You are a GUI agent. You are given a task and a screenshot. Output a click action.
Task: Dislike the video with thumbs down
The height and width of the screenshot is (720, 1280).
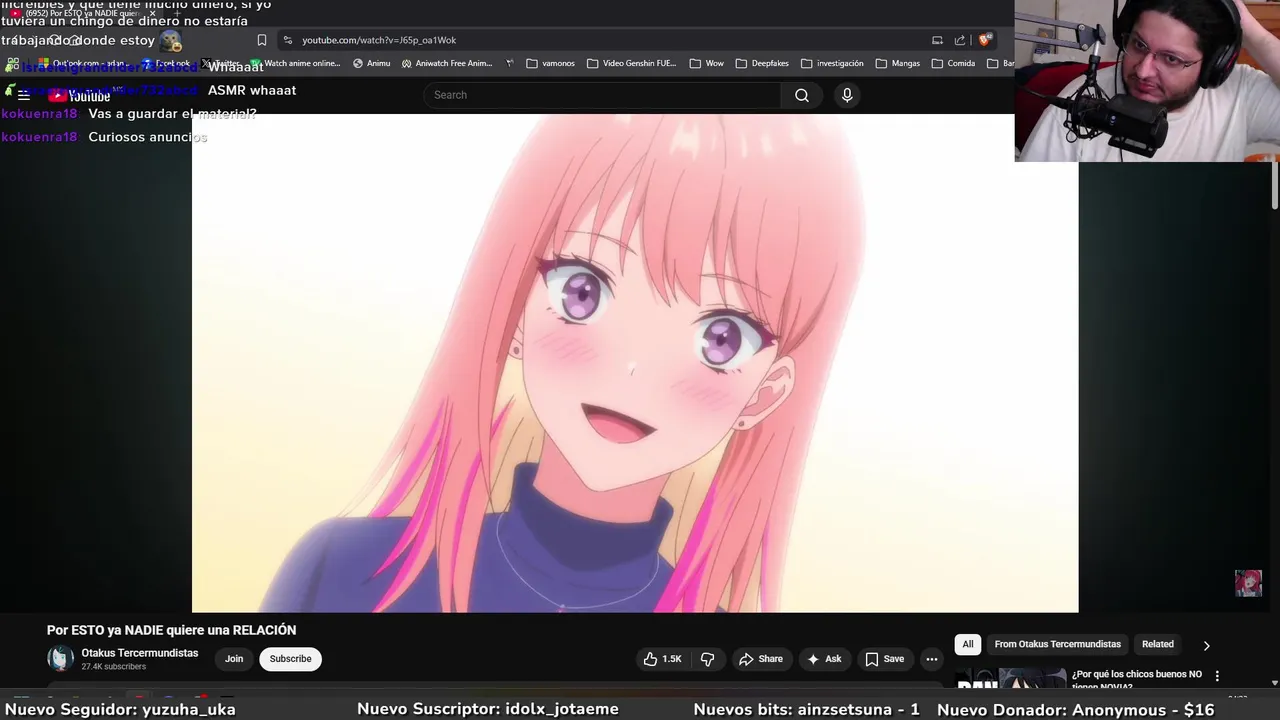tap(708, 659)
